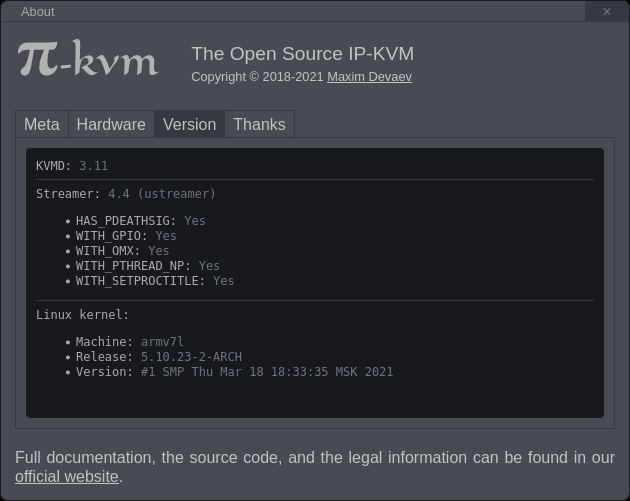Screen dimensions: 630x501
Task: Click the WITH_OMX: Yes line
Action: [122, 251]
